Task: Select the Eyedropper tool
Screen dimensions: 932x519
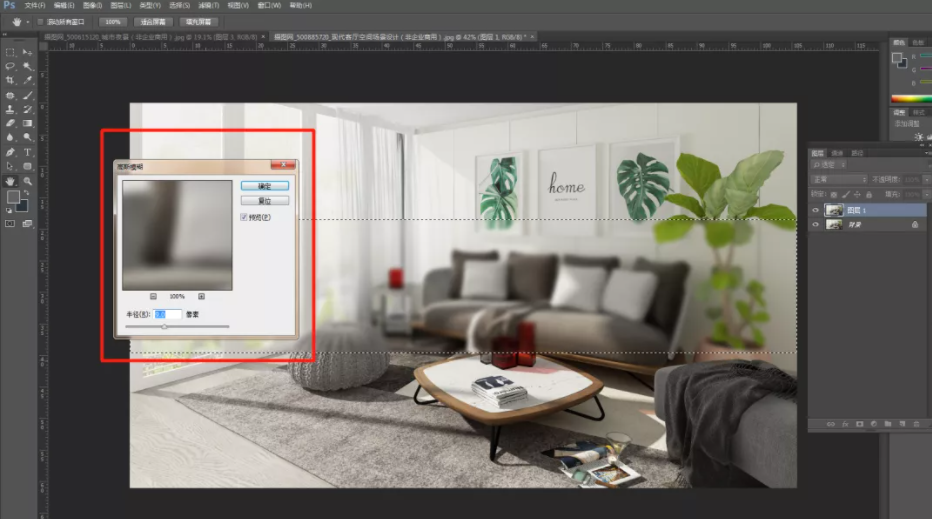Action: coord(27,80)
